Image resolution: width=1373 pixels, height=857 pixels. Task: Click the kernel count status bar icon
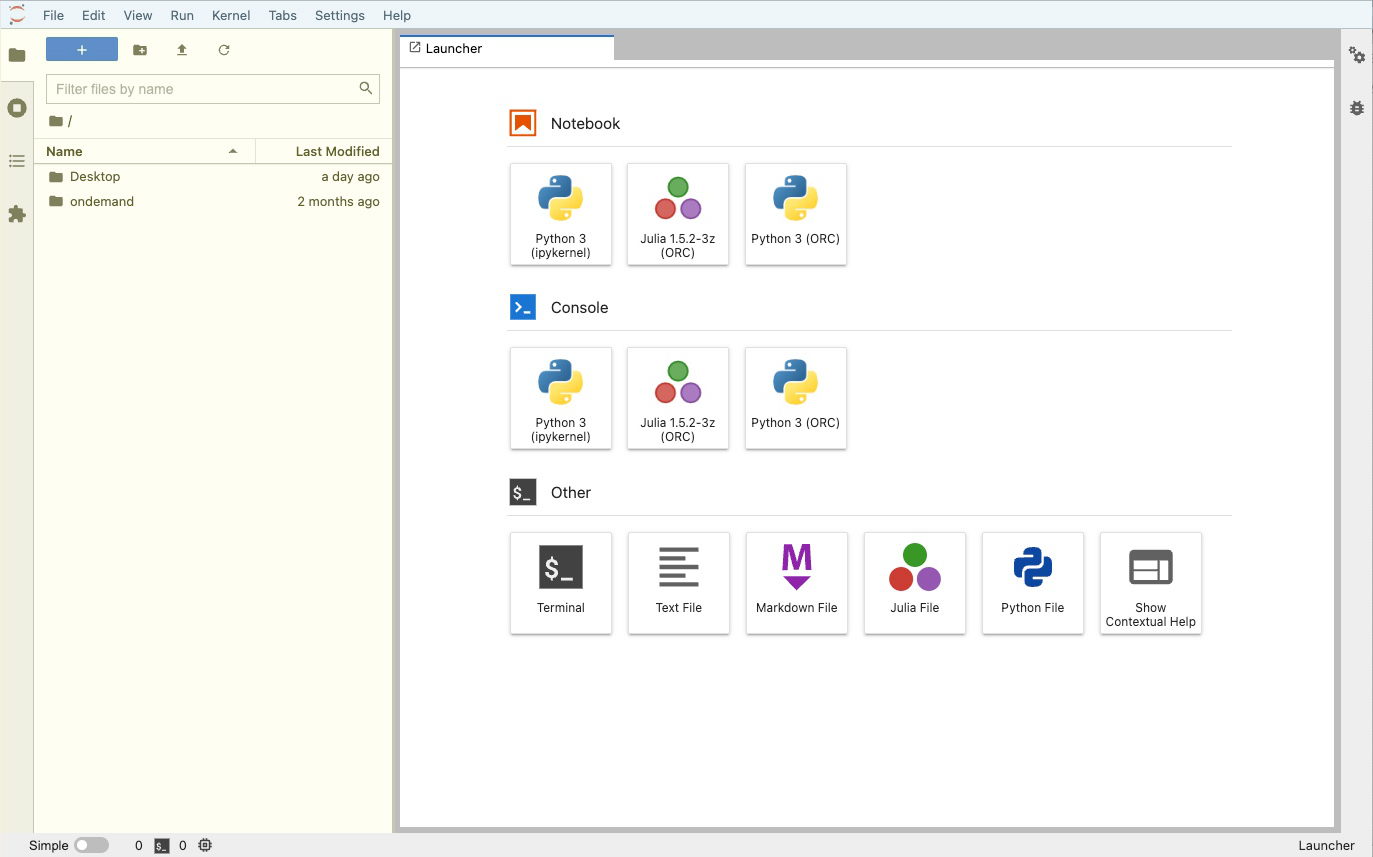205,846
